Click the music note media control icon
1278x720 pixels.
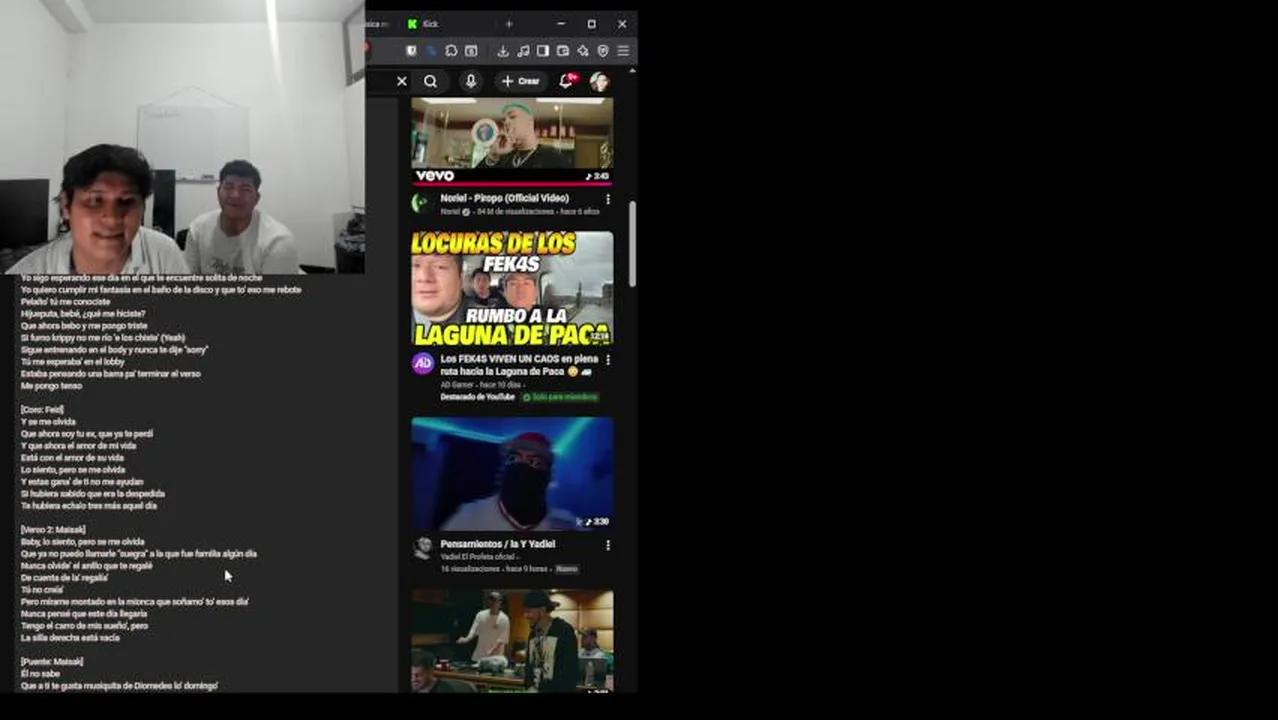point(523,51)
